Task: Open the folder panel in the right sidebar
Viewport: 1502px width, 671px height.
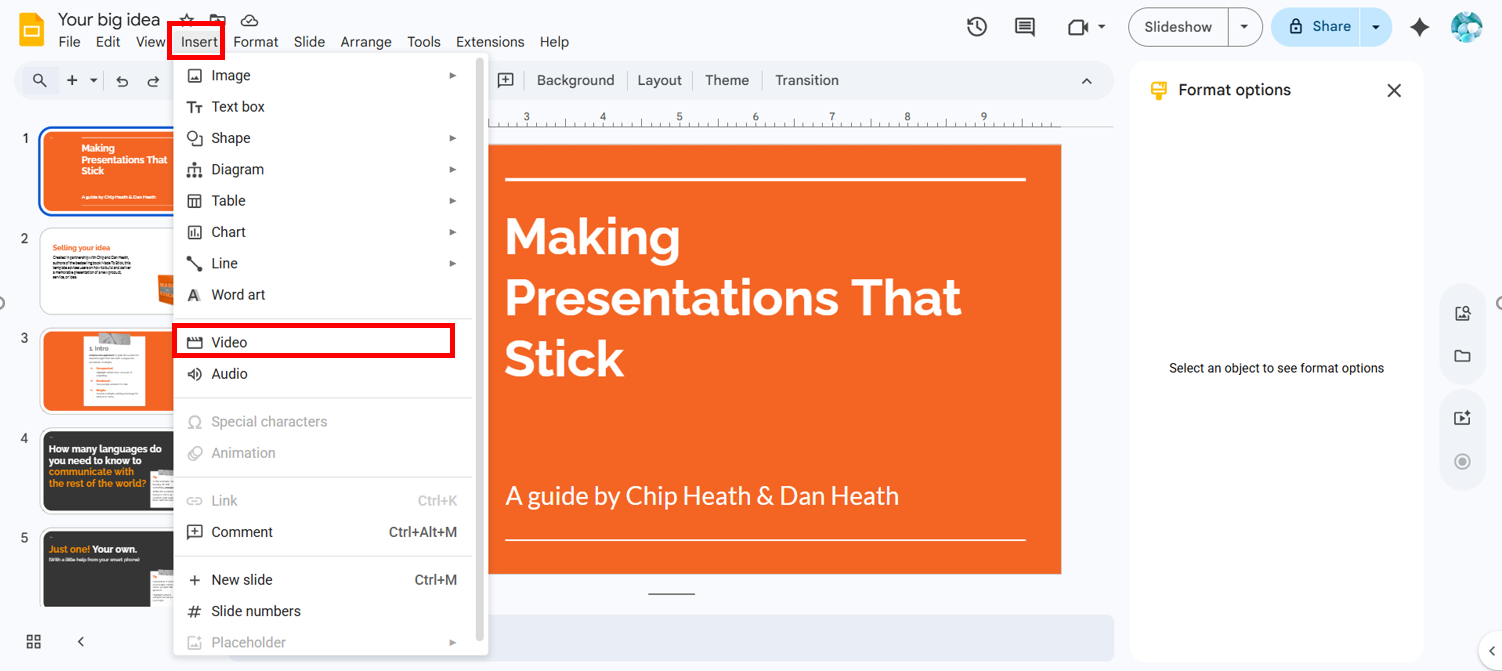Action: [x=1462, y=356]
